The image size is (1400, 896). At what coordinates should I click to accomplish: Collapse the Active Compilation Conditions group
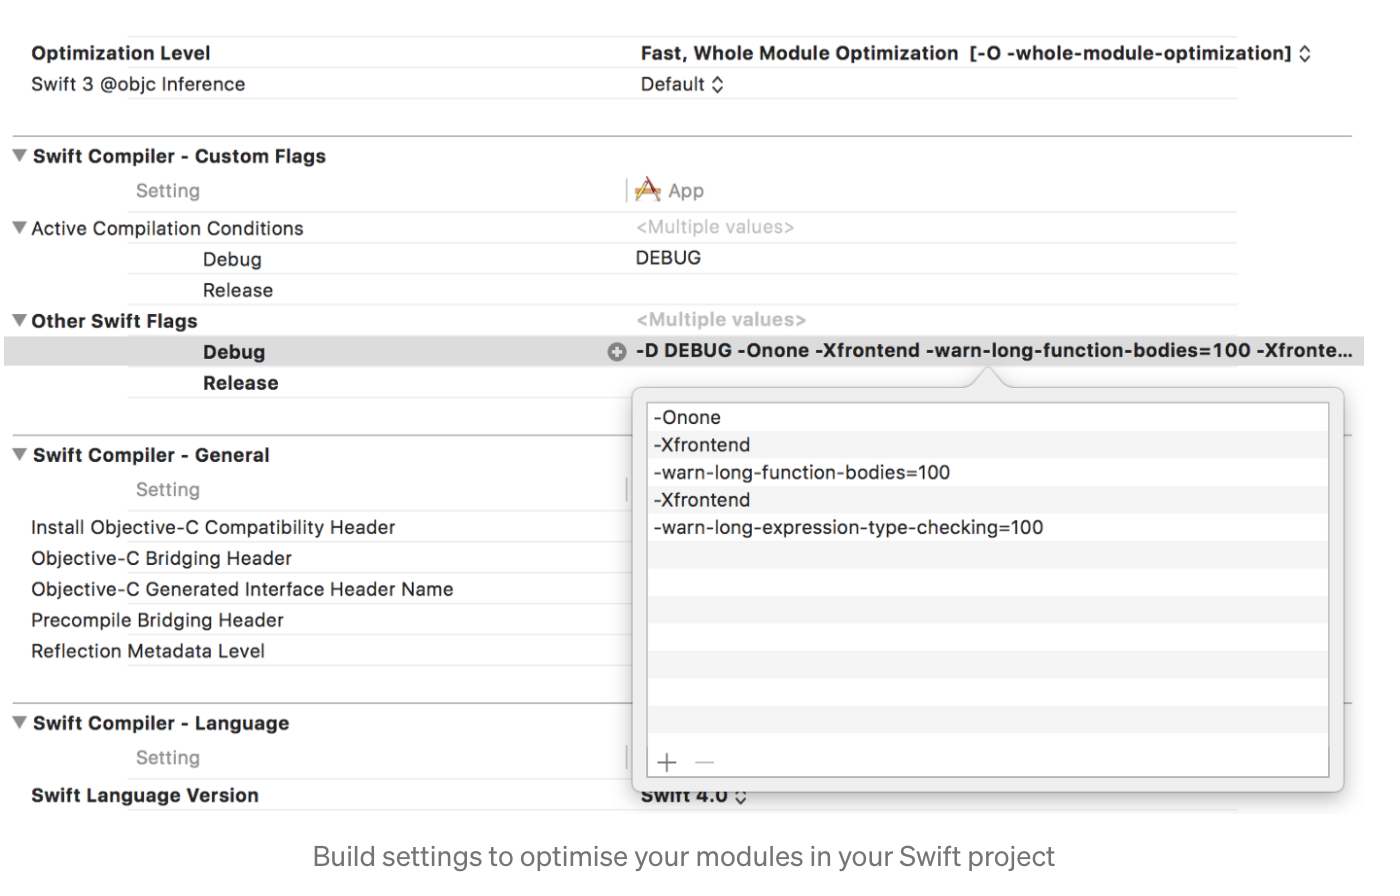point(17,227)
